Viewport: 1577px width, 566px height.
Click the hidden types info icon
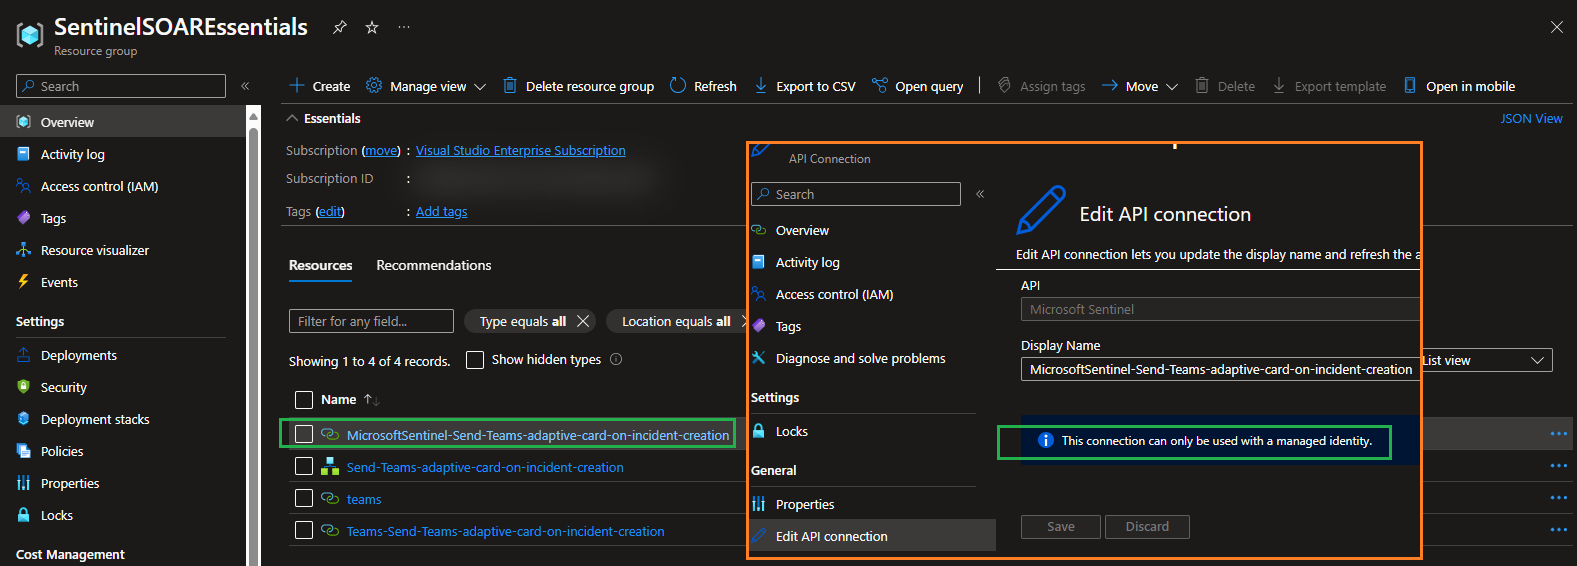tap(616, 359)
